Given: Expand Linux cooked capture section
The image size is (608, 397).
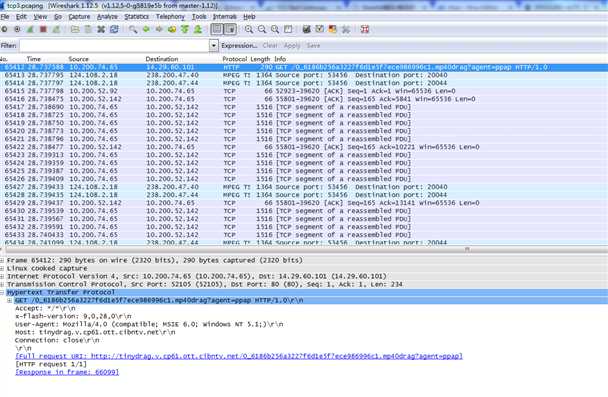Looking at the screenshot, I should [x=2, y=268].
